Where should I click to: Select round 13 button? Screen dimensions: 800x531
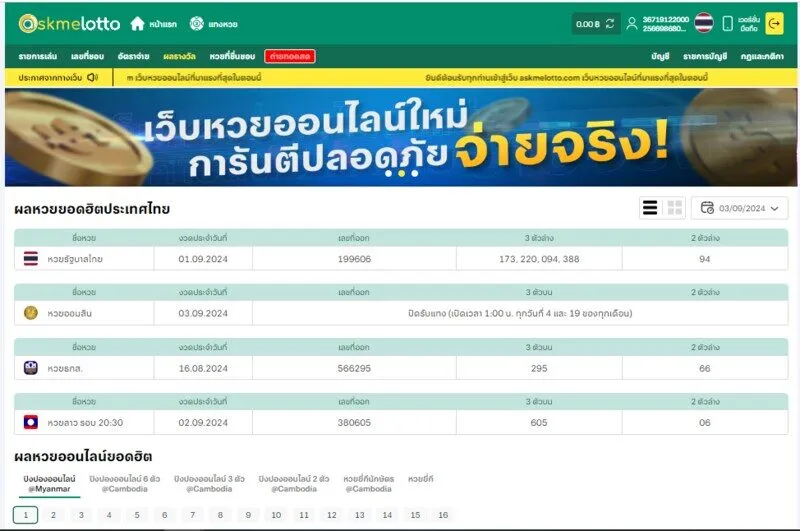pos(360,515)
